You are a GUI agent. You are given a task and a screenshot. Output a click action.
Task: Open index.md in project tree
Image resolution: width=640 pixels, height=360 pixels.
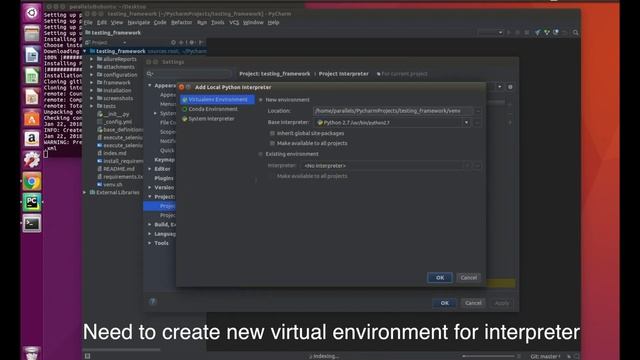click(x=112, y=153)
